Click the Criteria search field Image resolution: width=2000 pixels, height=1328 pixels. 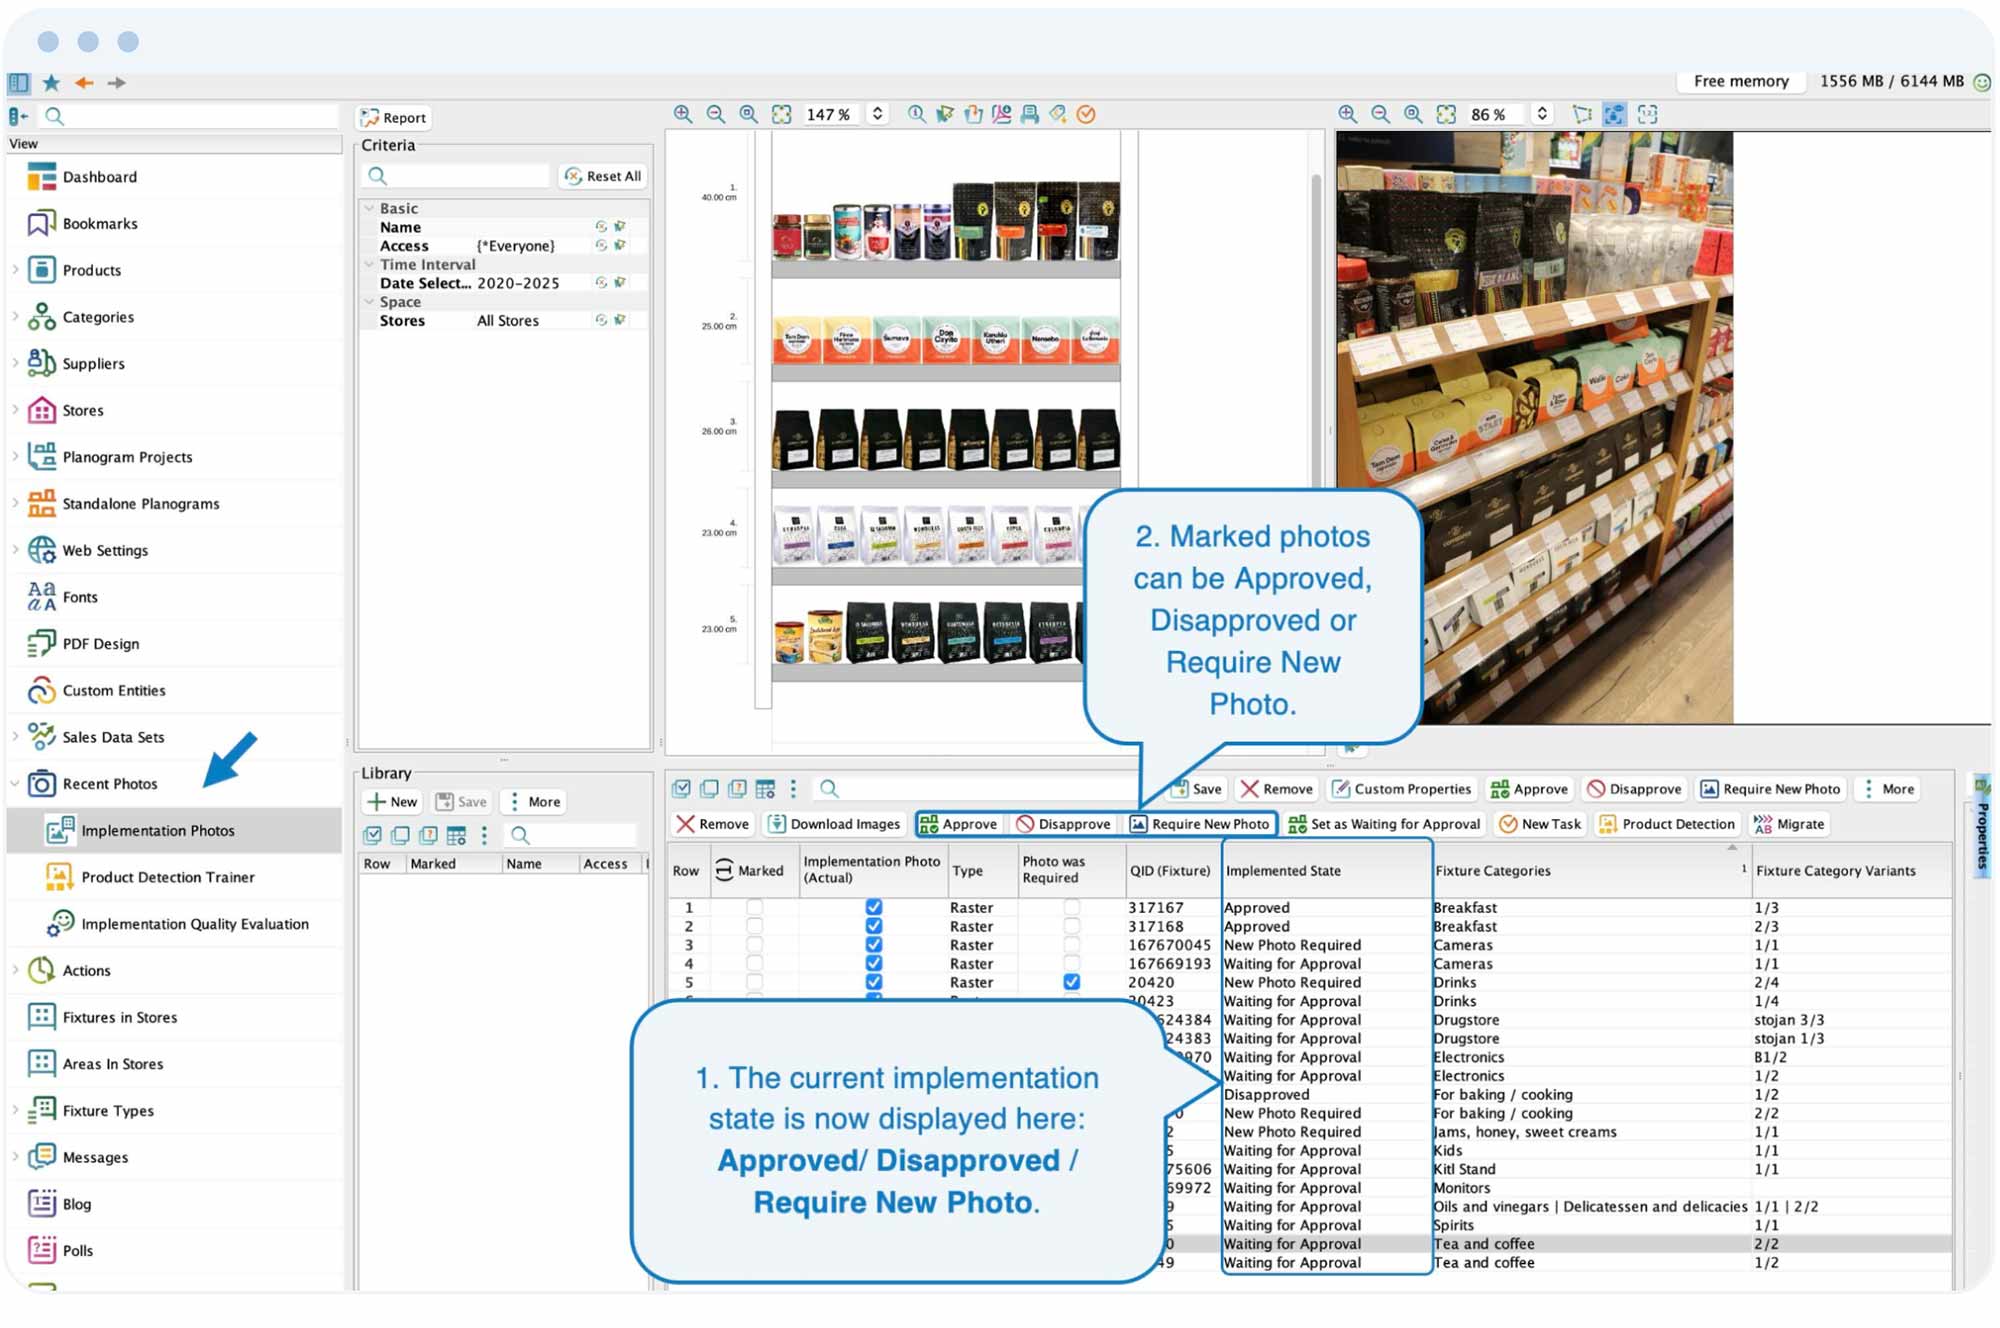point(458,176)
